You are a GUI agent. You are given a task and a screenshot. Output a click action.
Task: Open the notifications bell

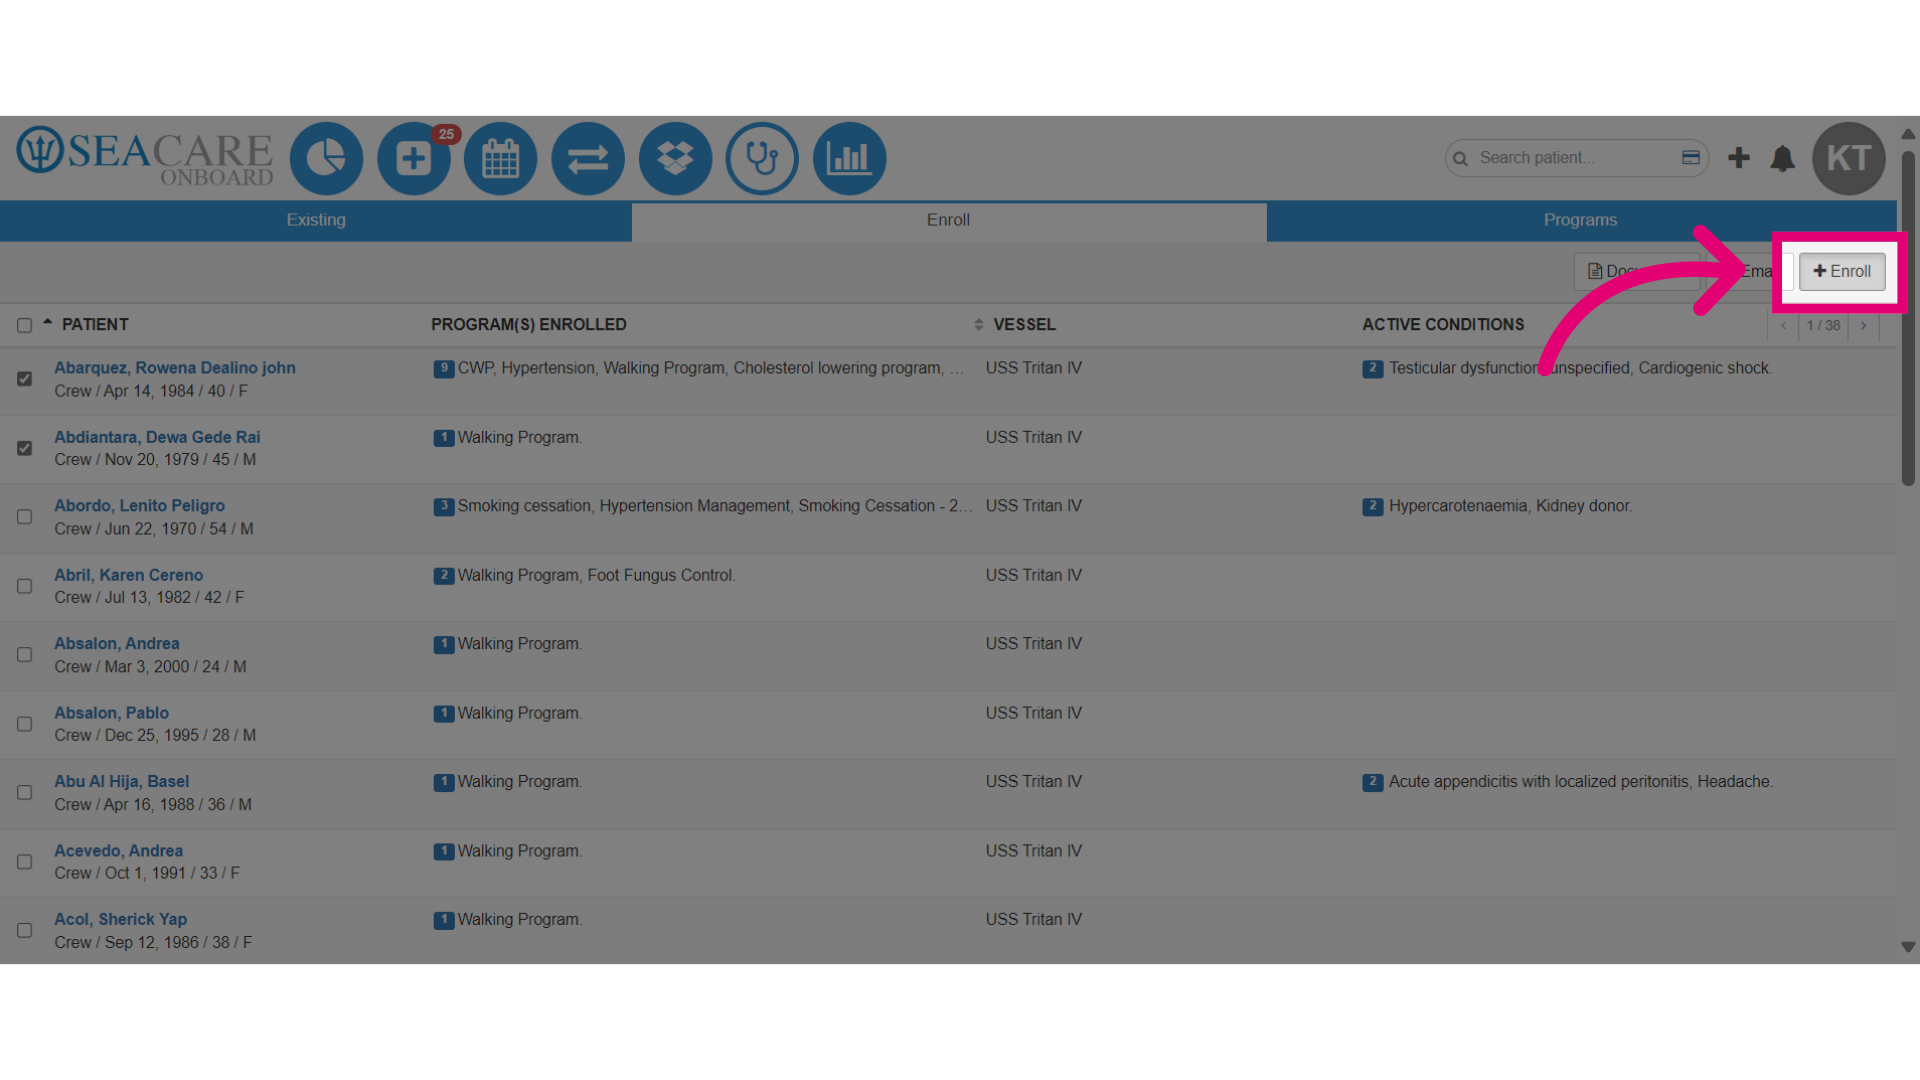(1782, 158)
